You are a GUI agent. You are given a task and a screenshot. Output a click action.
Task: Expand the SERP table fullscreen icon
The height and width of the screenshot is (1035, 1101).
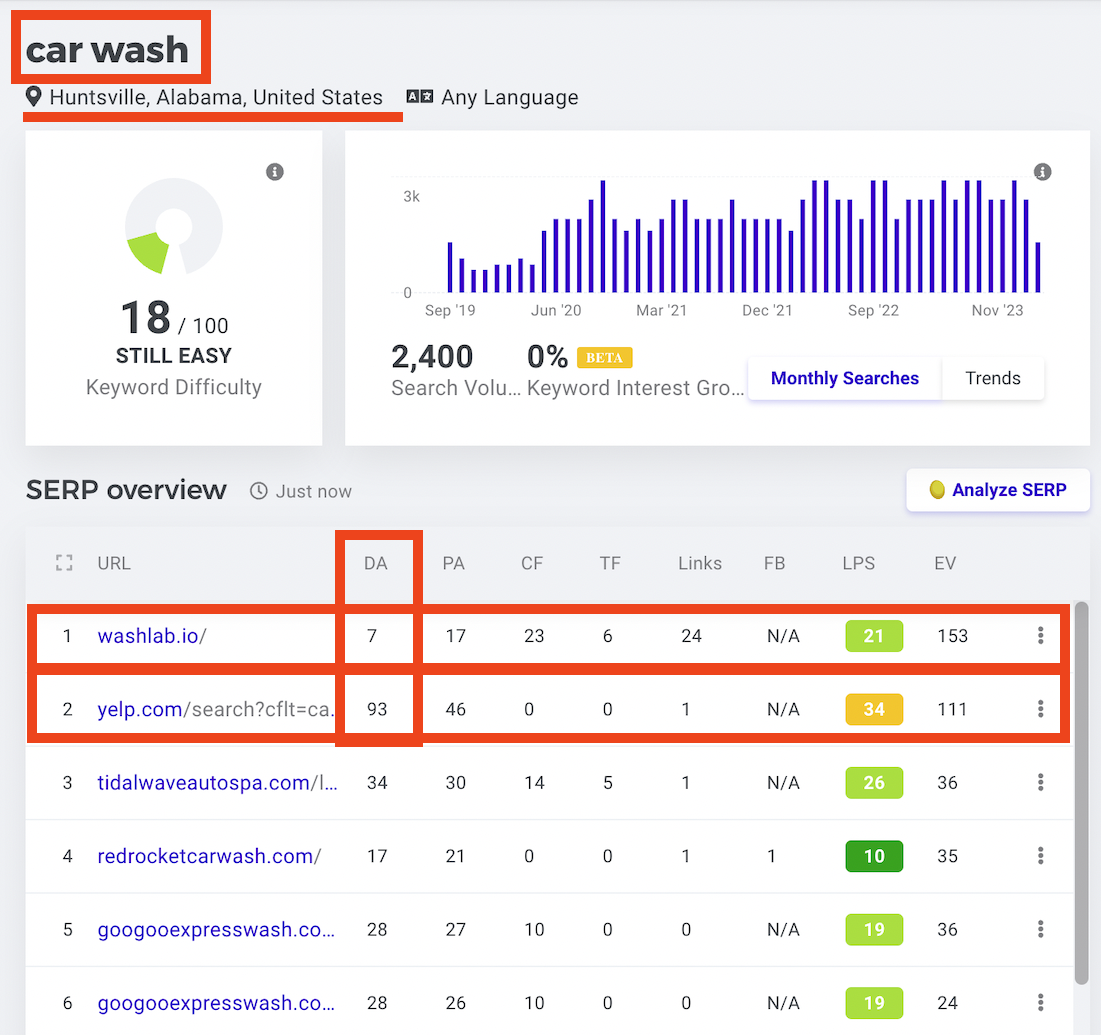click(x=64, y=563)
